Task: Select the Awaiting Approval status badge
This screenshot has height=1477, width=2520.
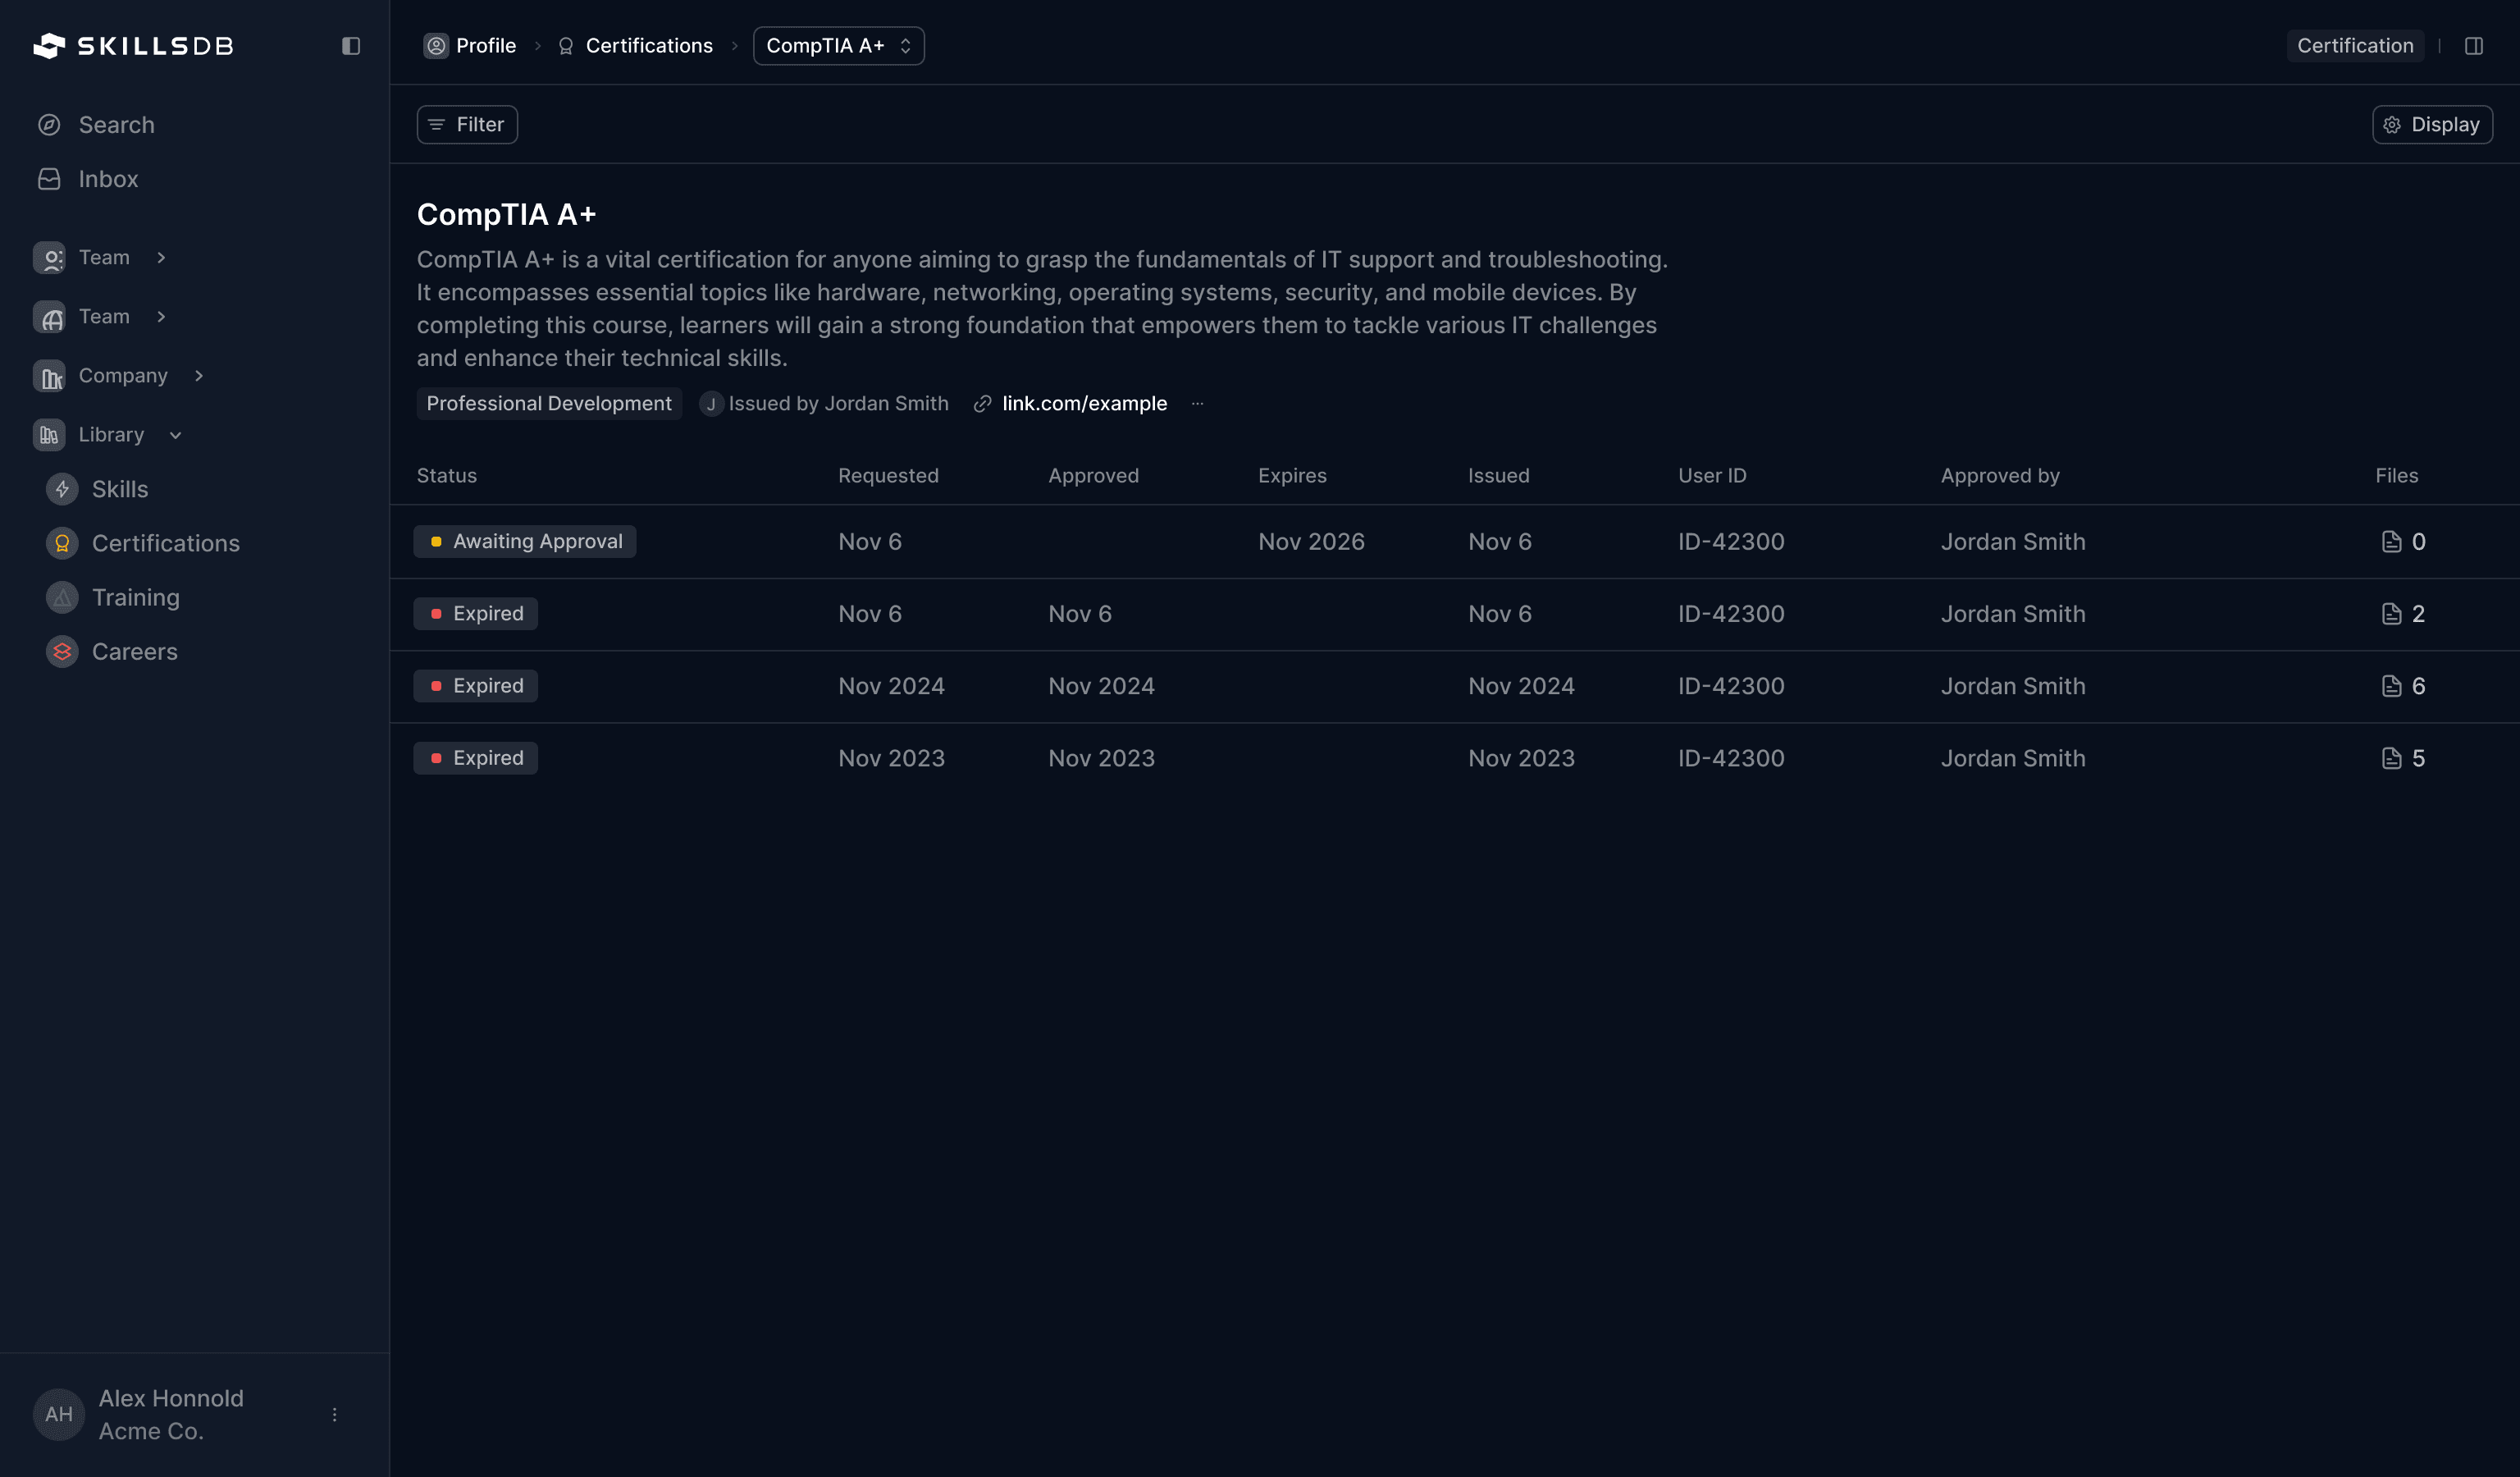Action: [525, 541]
